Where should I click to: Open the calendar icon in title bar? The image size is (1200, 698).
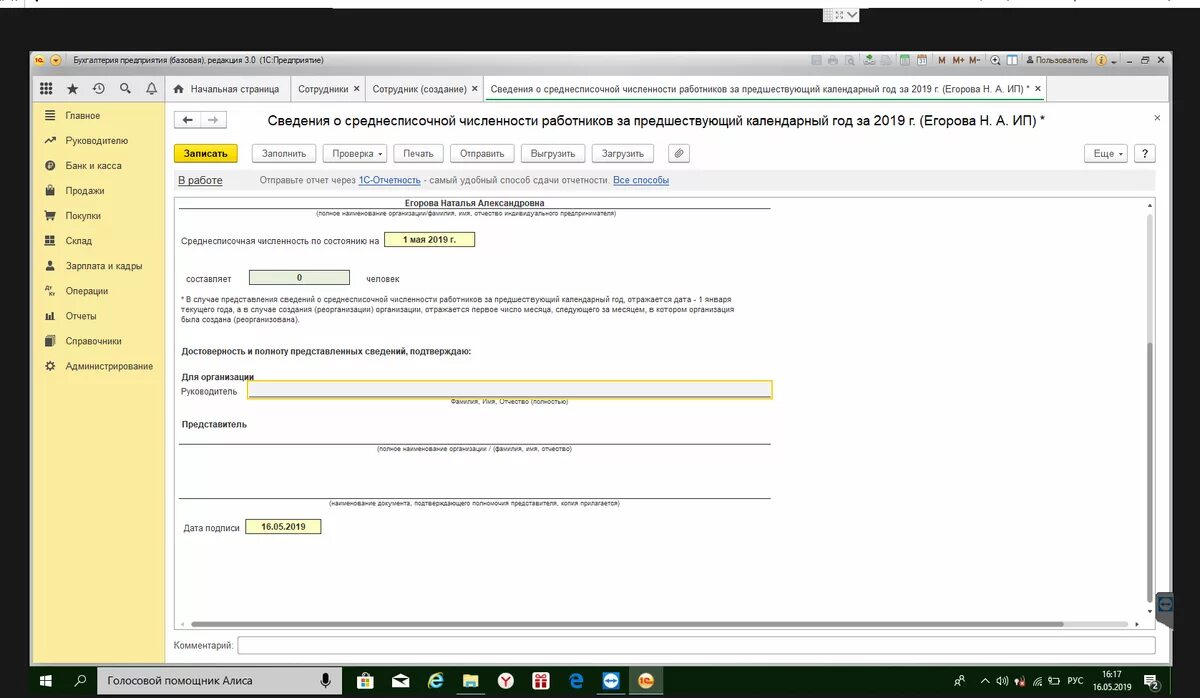(x=922, y=60)
